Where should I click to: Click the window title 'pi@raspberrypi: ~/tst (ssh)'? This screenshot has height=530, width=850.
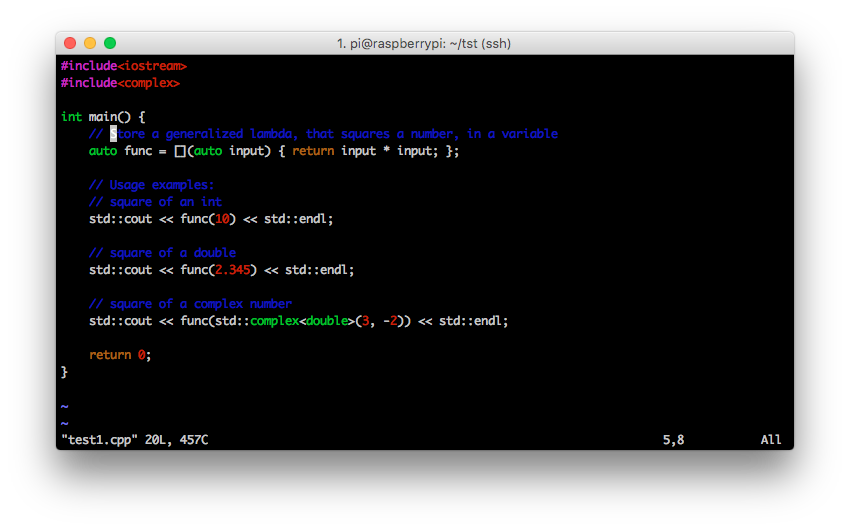[x=424, y=43]
